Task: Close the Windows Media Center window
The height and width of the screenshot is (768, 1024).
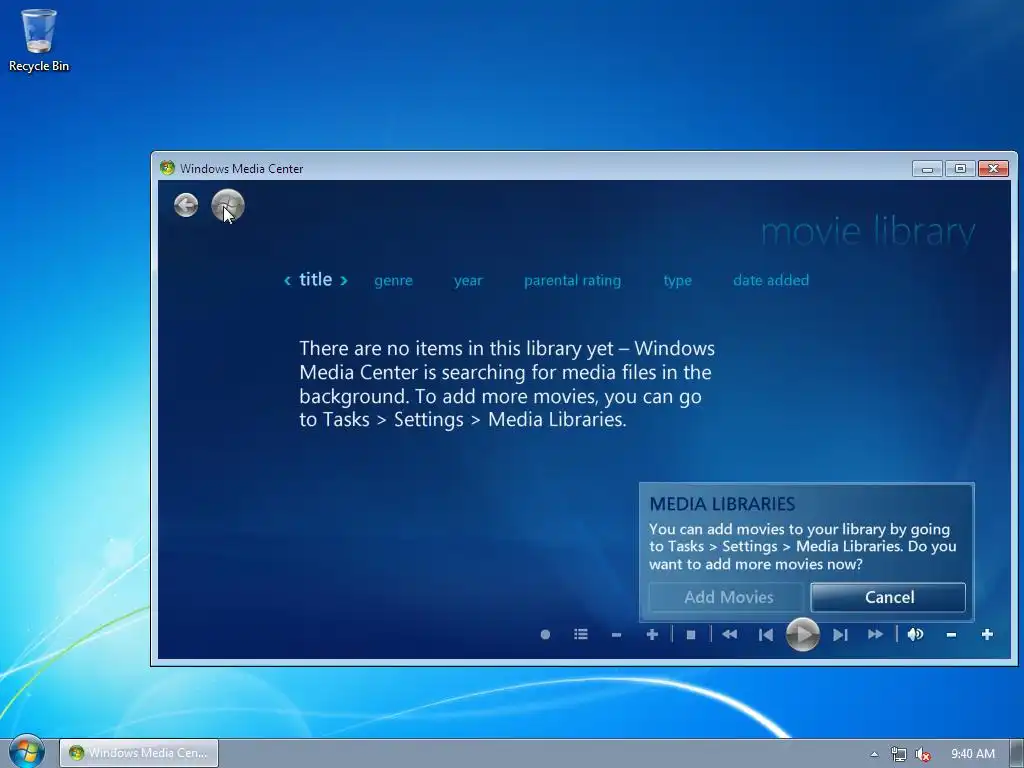Action: pyautogui.click(x=993, y=168)
